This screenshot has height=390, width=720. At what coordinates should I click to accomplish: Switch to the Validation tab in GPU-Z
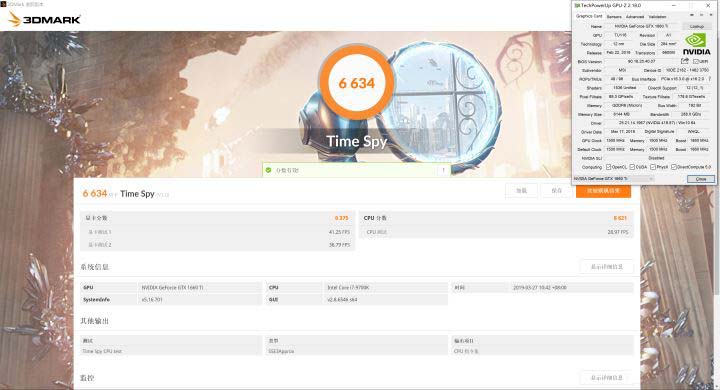[x=657, y=17]
